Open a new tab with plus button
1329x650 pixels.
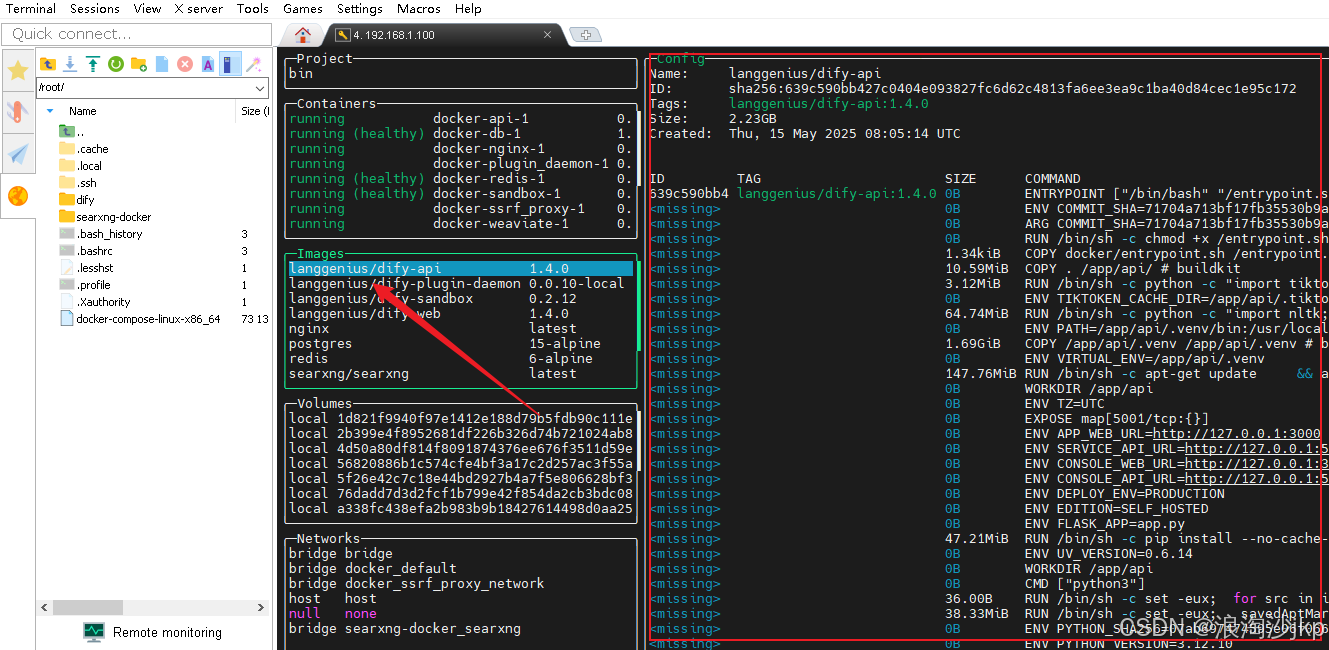tap(585, 35)
